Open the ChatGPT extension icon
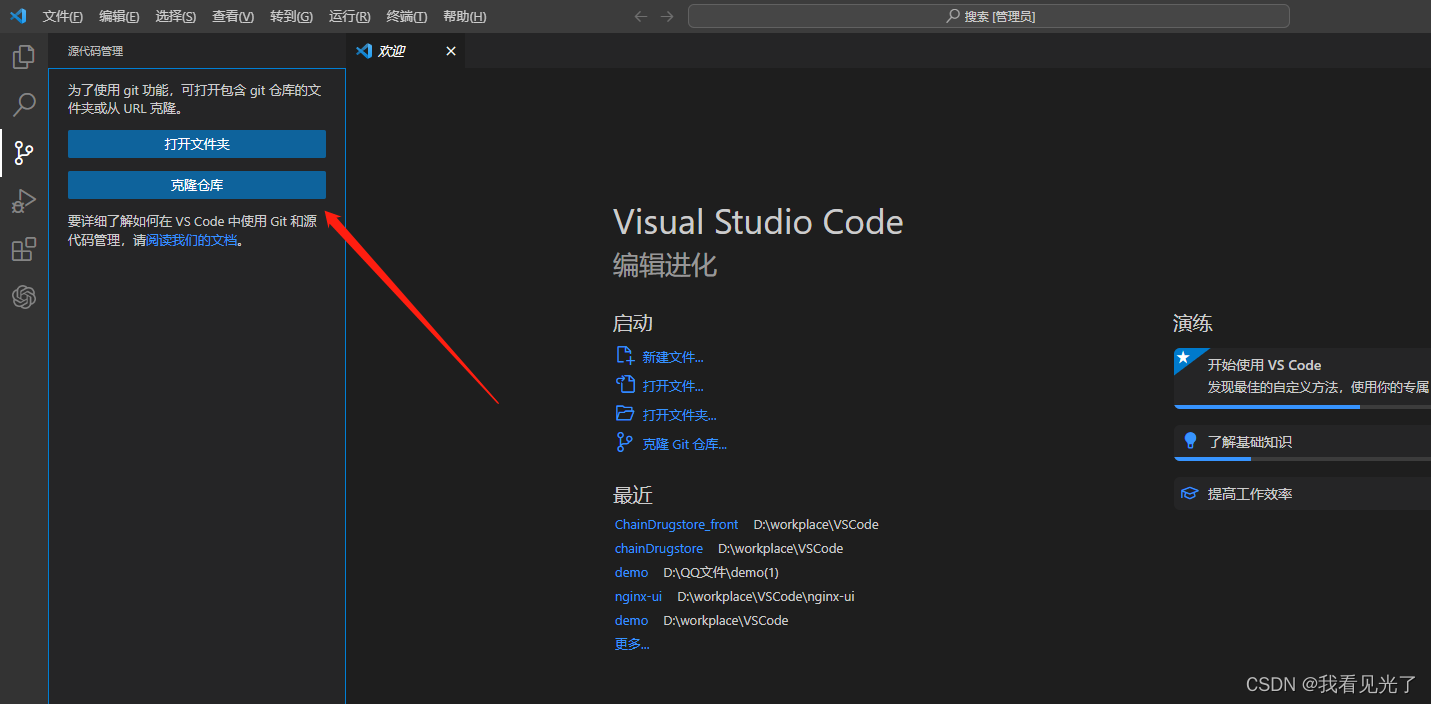 pos(24,297)
